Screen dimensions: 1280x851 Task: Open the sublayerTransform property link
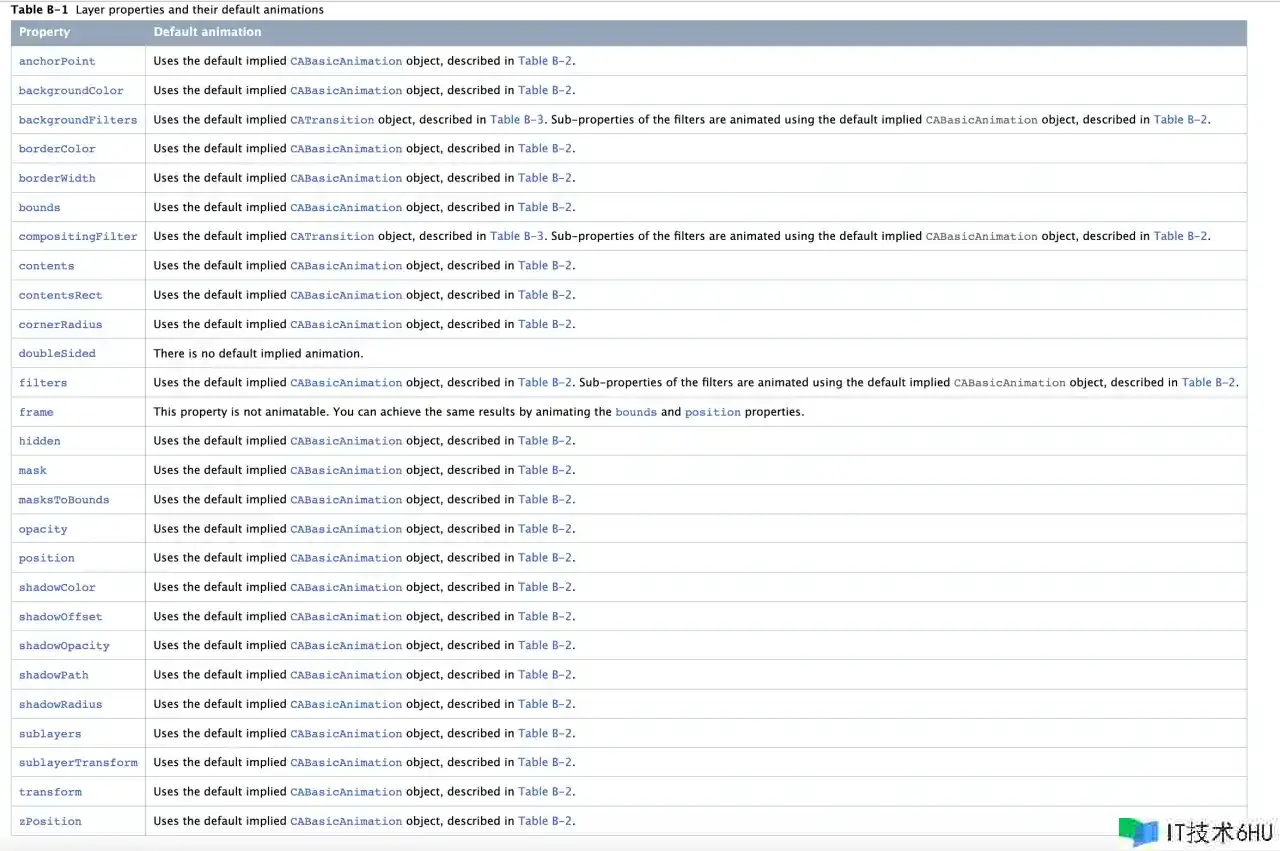coord(78,762)
